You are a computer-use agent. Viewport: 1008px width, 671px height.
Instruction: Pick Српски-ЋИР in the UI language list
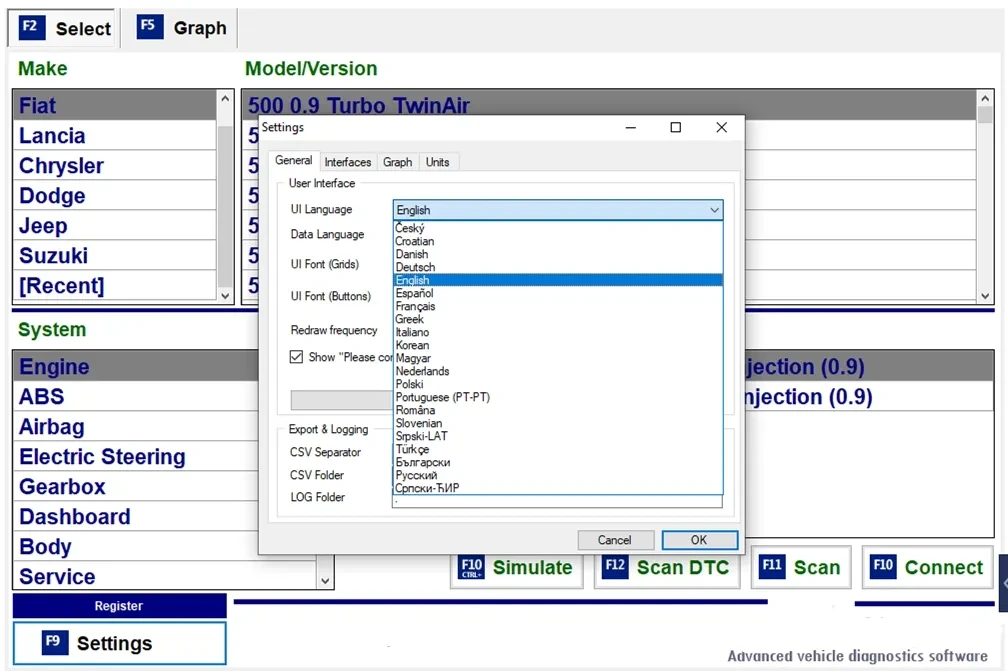click(557, 488)
